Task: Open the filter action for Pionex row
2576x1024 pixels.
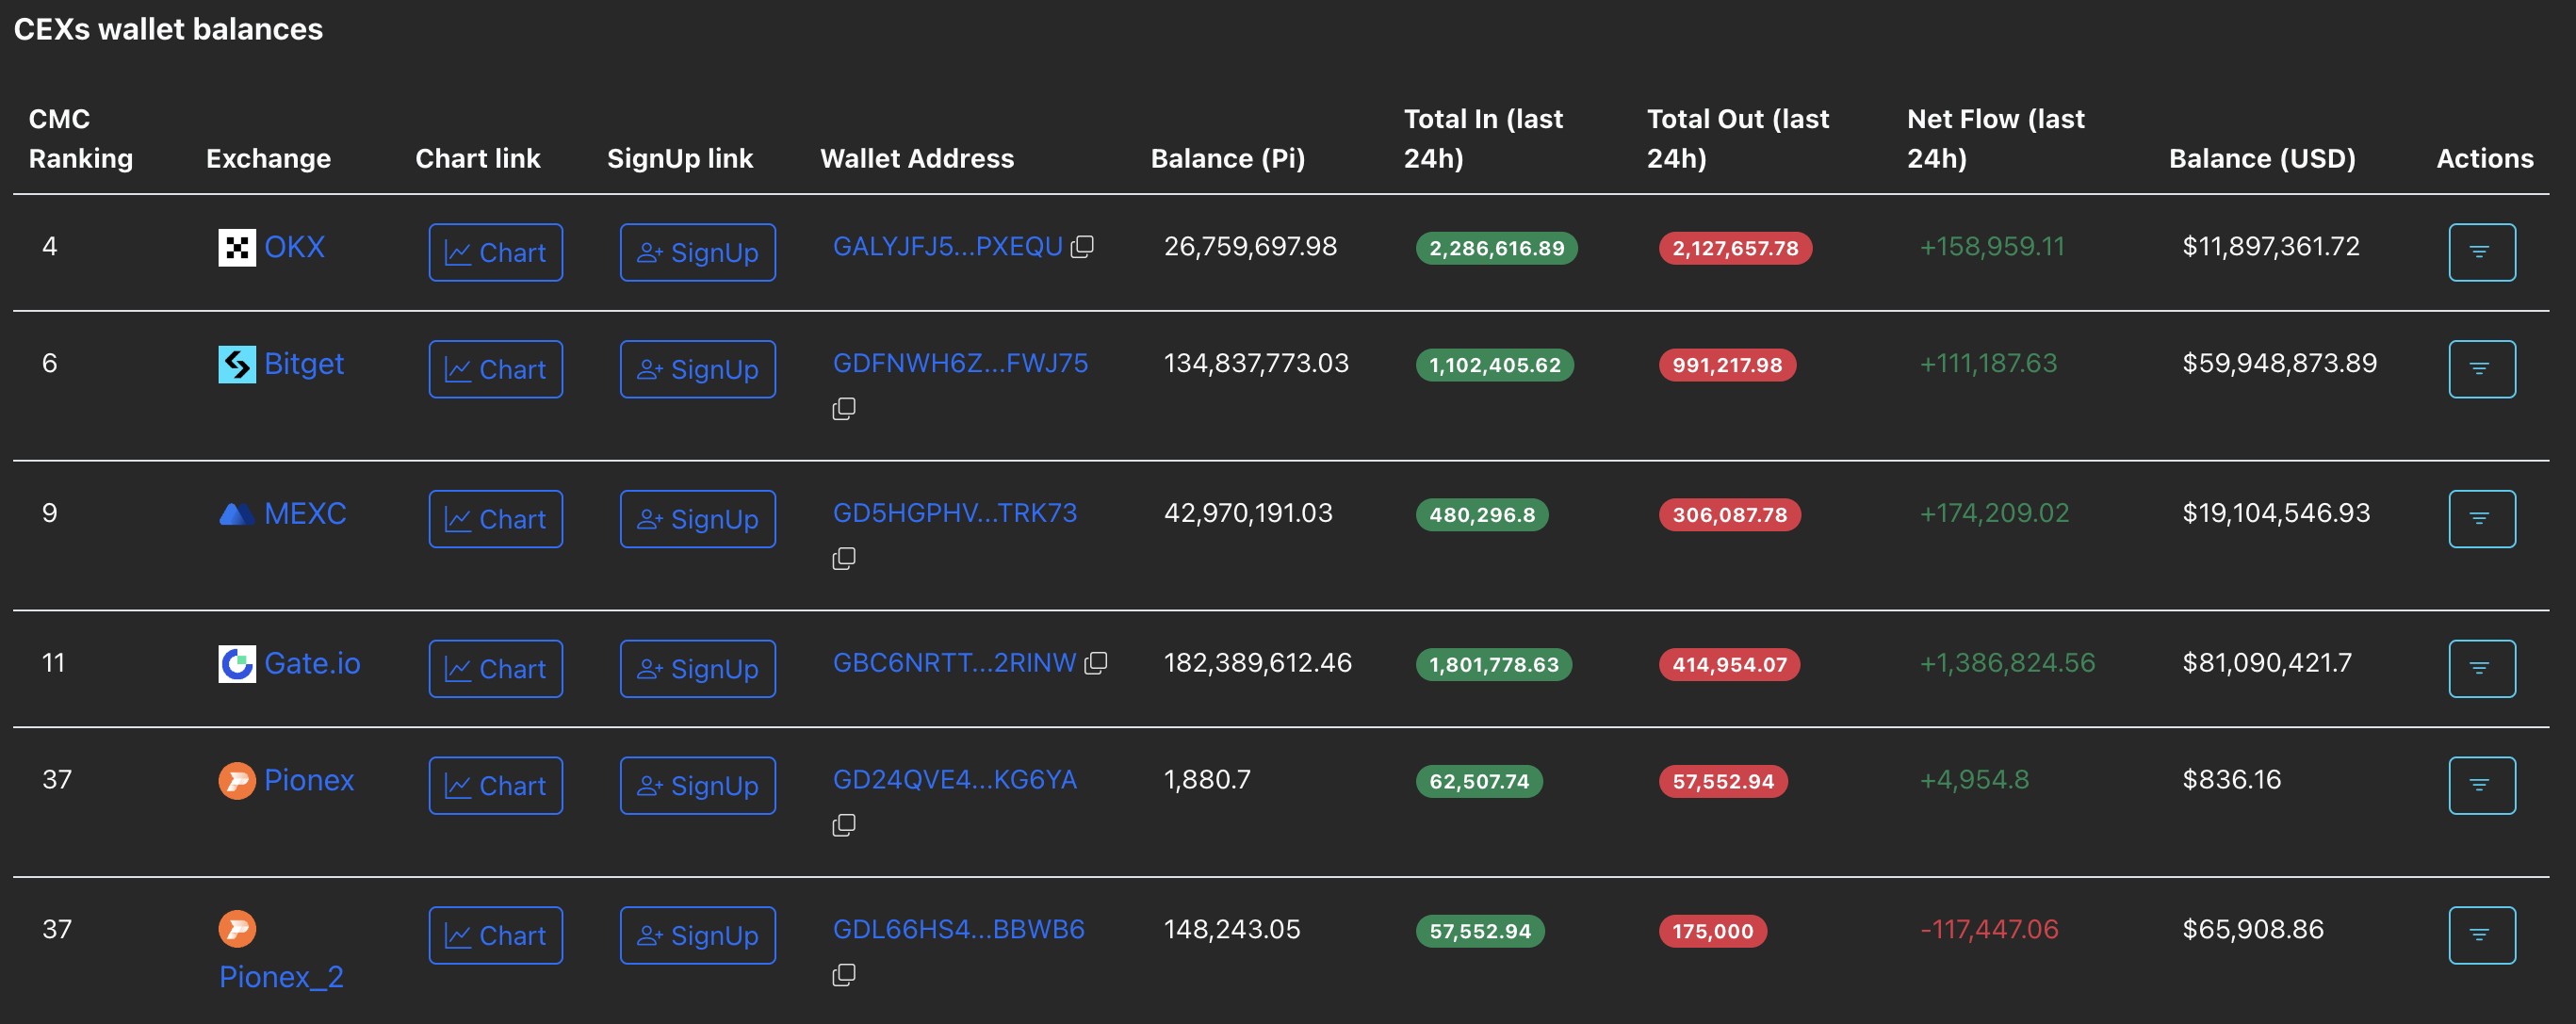Action: pos(2482,785)
